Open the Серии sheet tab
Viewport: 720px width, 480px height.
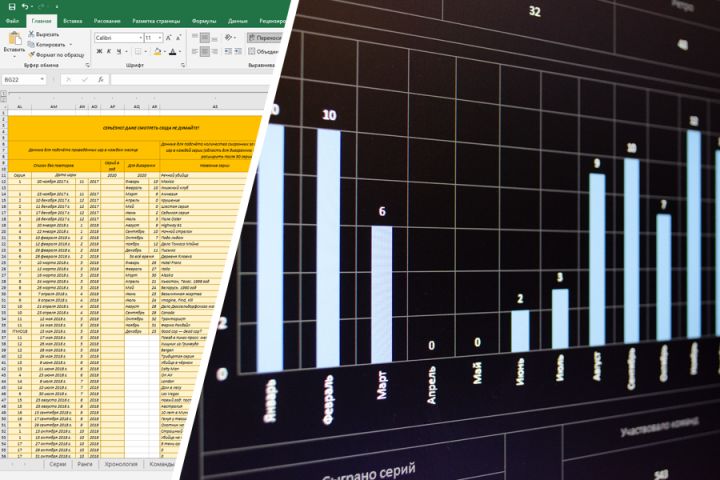pyautogui.click(x=57, y=464)
